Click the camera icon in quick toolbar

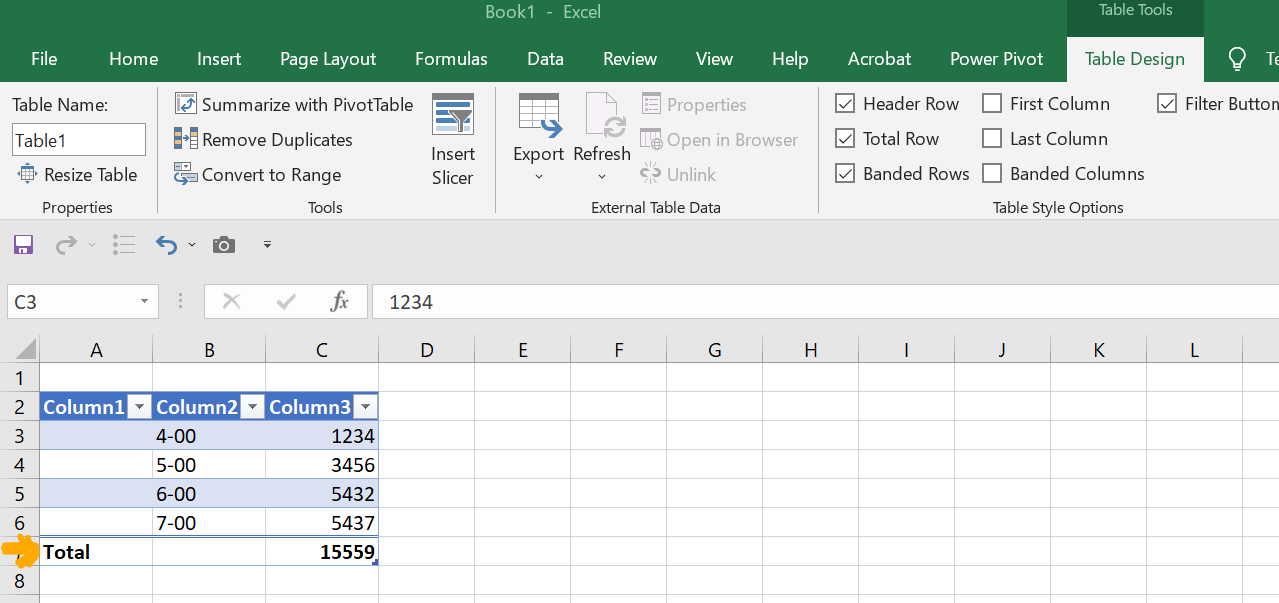click(224, 245)
